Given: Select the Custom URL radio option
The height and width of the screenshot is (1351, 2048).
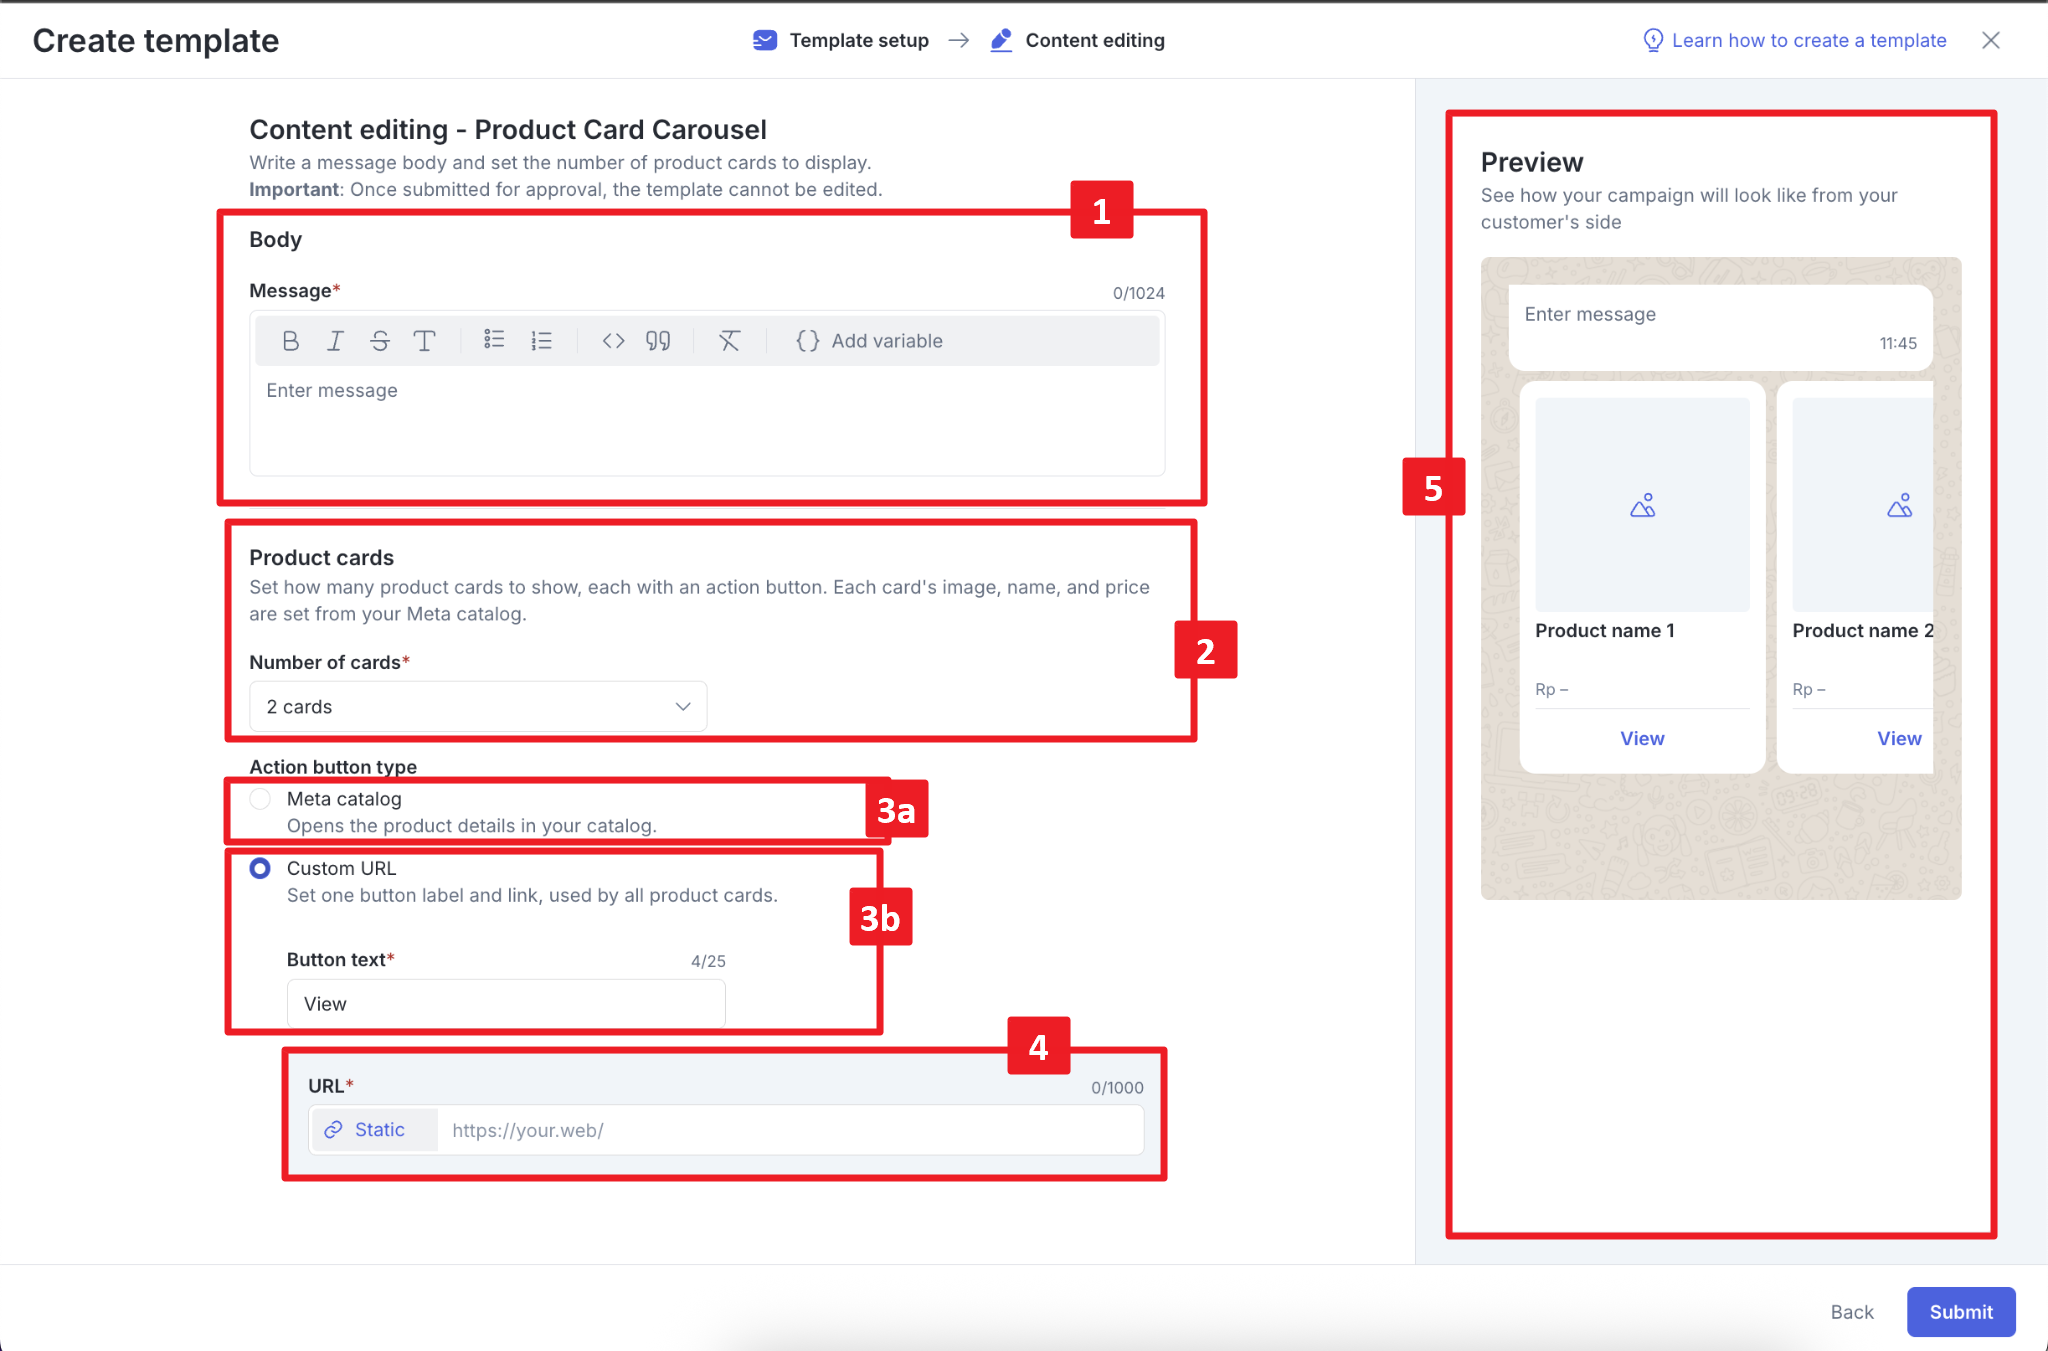Looking at the screenshot, I should [260, 868].
